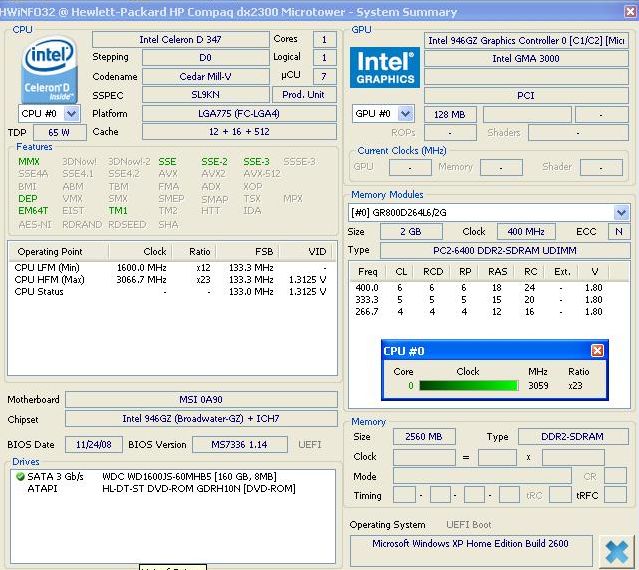Click the RAS column header
Viewport: 639px width, 570px height.
coord(497,272)
